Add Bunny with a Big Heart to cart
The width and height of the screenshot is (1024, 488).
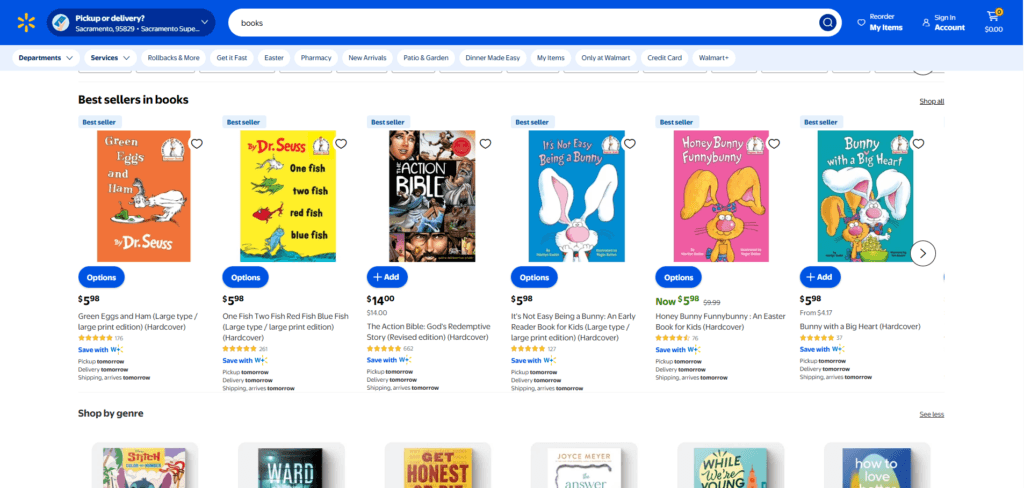tap(820, 277)
